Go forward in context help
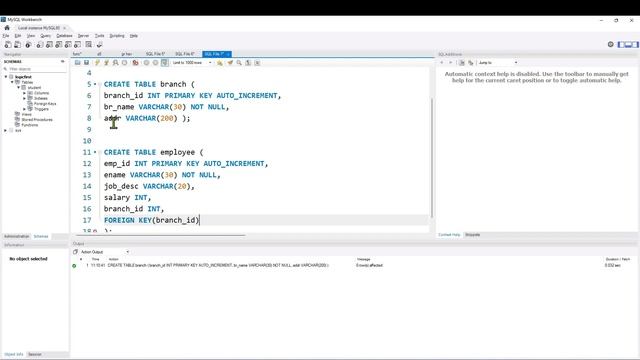This screenshot has height=360, width=640. pyautogui.click(x=451, y=63)
